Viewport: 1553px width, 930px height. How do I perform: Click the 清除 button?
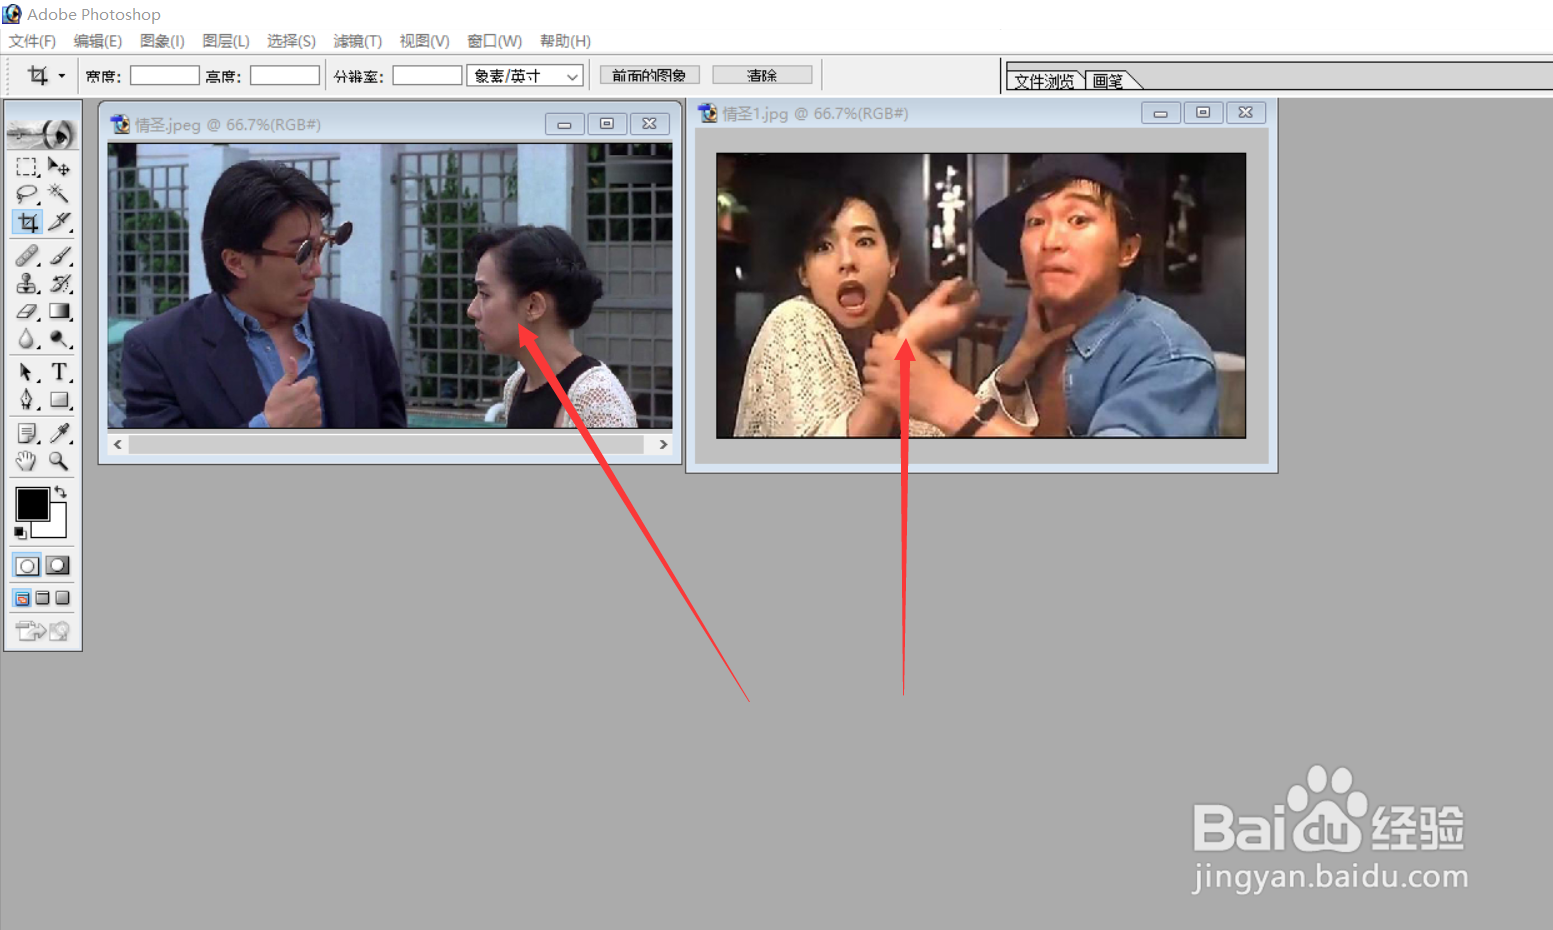point(762,76)
